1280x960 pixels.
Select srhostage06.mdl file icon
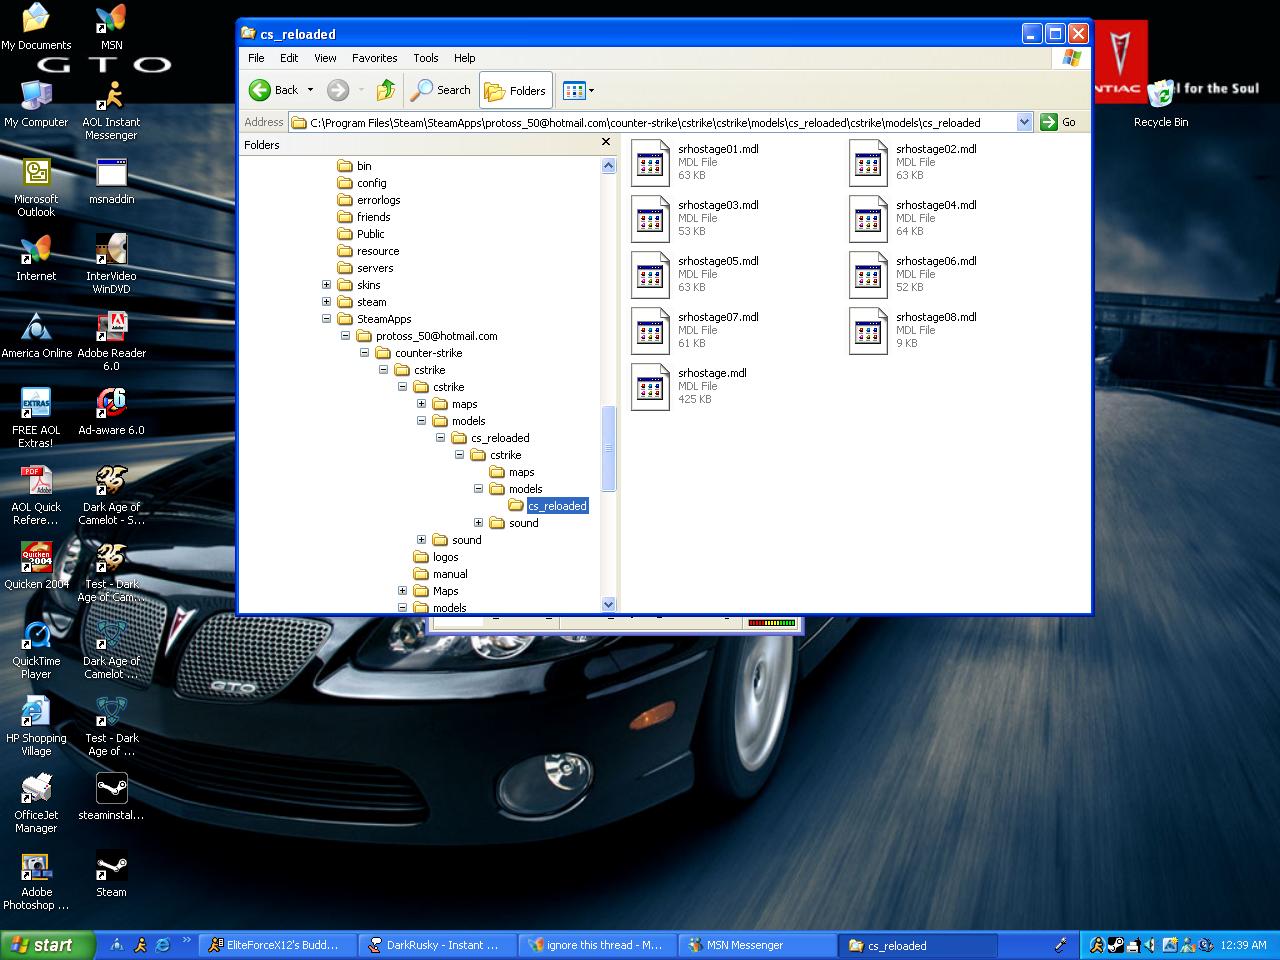[868, 274]
